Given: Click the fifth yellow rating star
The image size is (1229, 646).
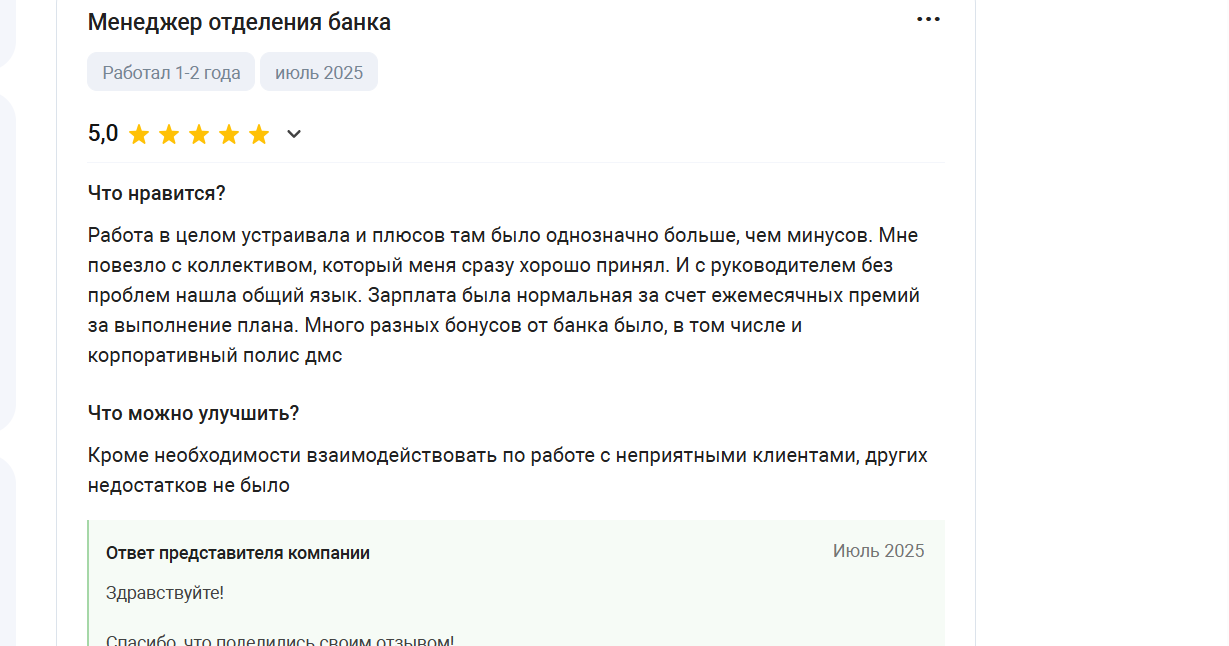Looking at the screenshot, I should coord(259,134).
